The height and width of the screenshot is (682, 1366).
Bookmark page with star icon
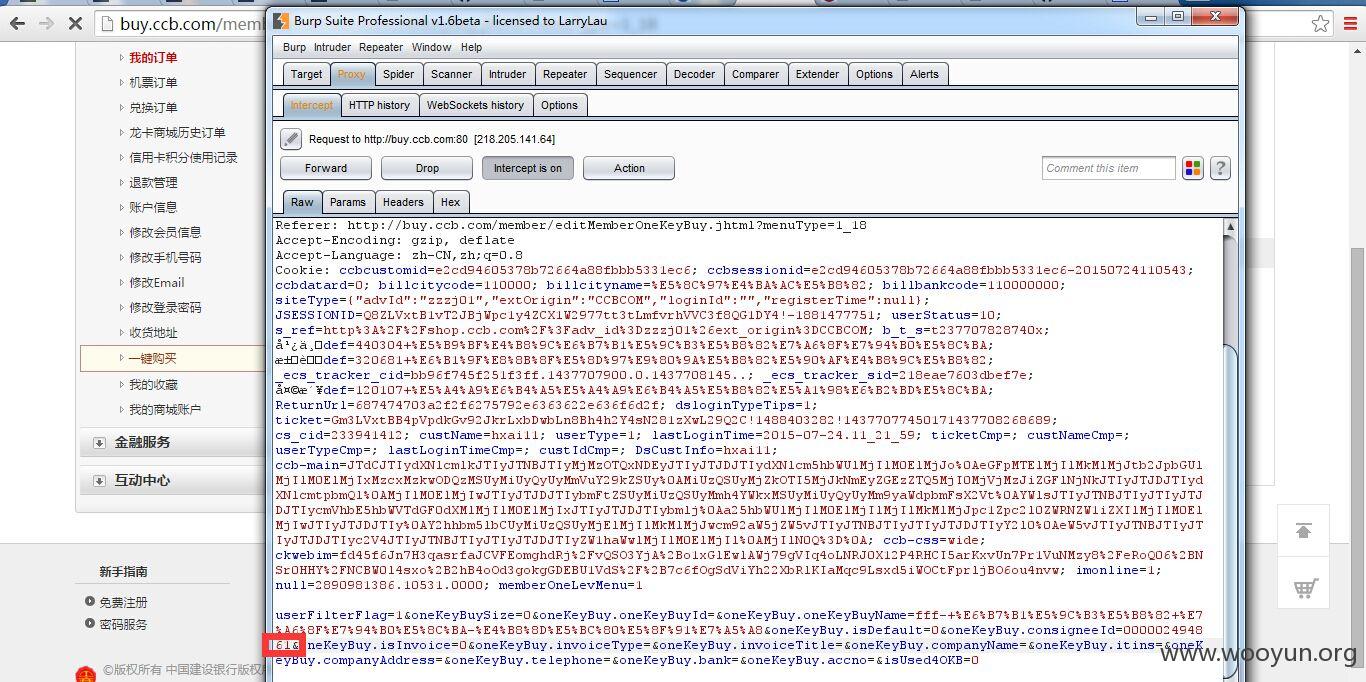1320,24
